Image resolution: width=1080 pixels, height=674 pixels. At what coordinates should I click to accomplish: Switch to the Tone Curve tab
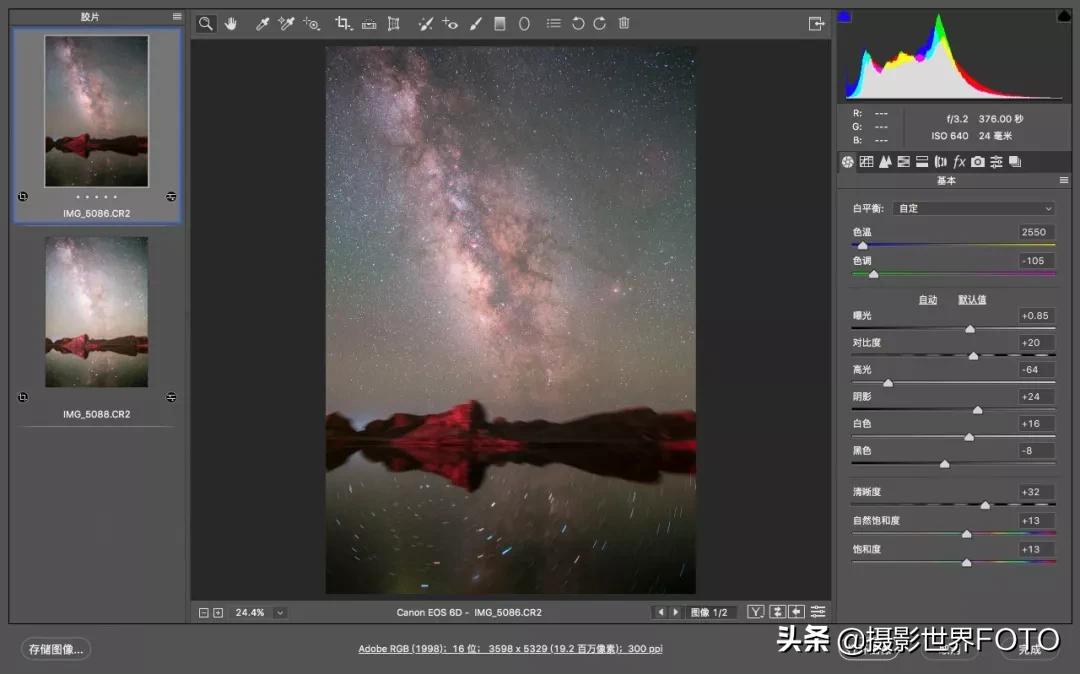(x=867, y=161)
